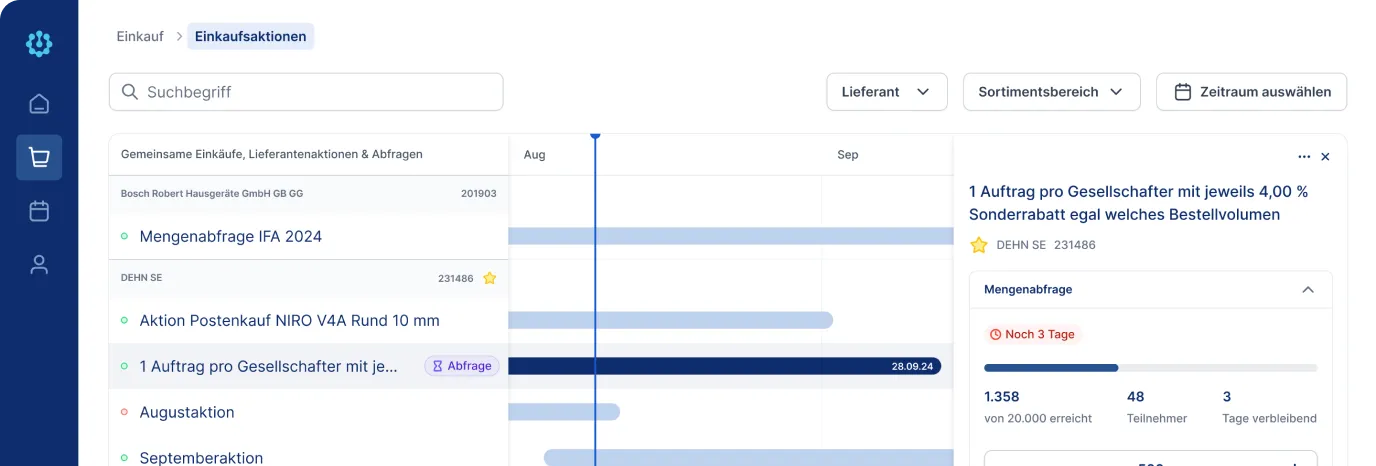Screen dimensions: 1376x466
Task: Click the Aug month label
Action: tap(535, 155)
